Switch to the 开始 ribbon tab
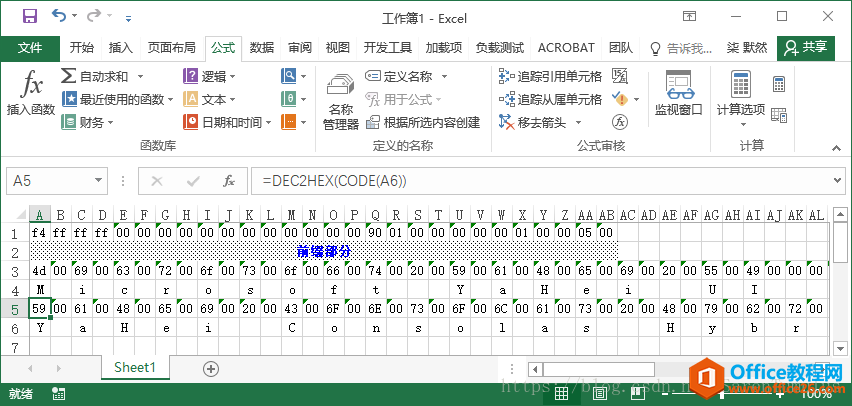The height and width of the screenshot is (406, 852). (82, 48)
